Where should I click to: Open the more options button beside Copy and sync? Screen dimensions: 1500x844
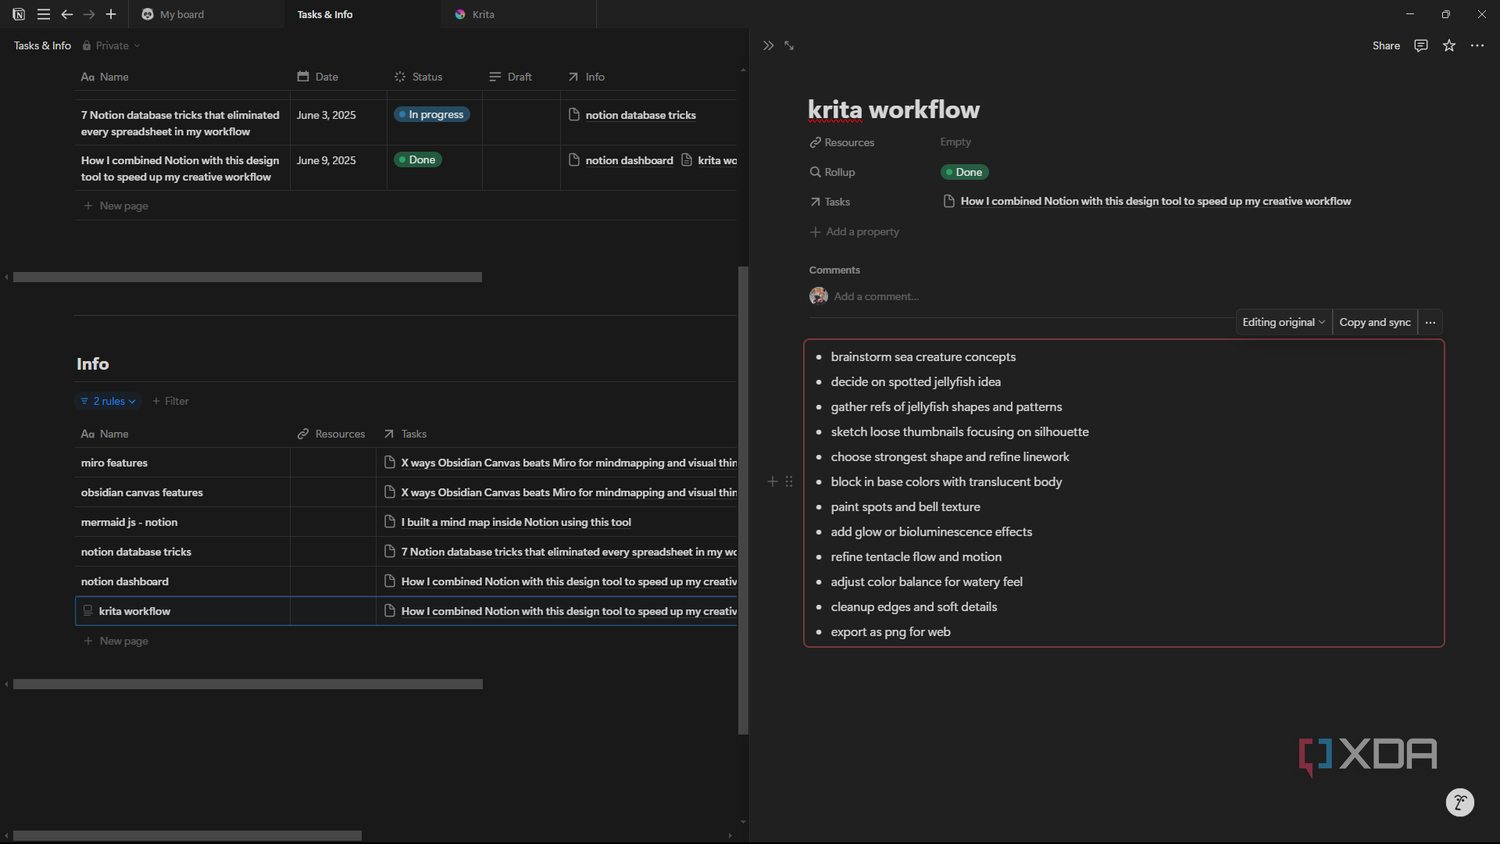pyautogui.click(x=1431, y=322)
